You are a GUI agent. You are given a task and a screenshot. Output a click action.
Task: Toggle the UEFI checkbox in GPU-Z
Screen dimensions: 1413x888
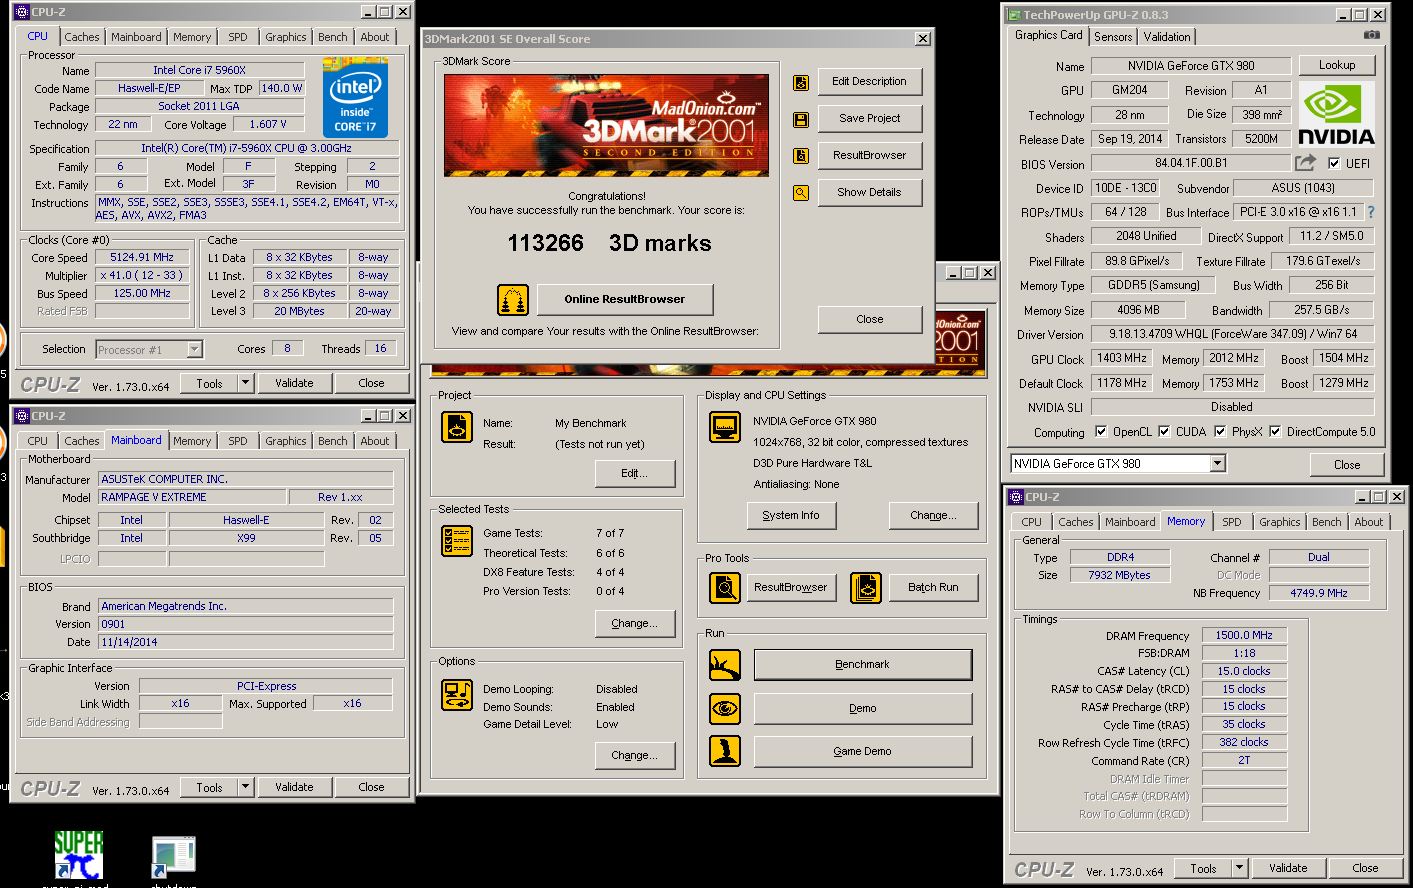(x=1334, y=164)
